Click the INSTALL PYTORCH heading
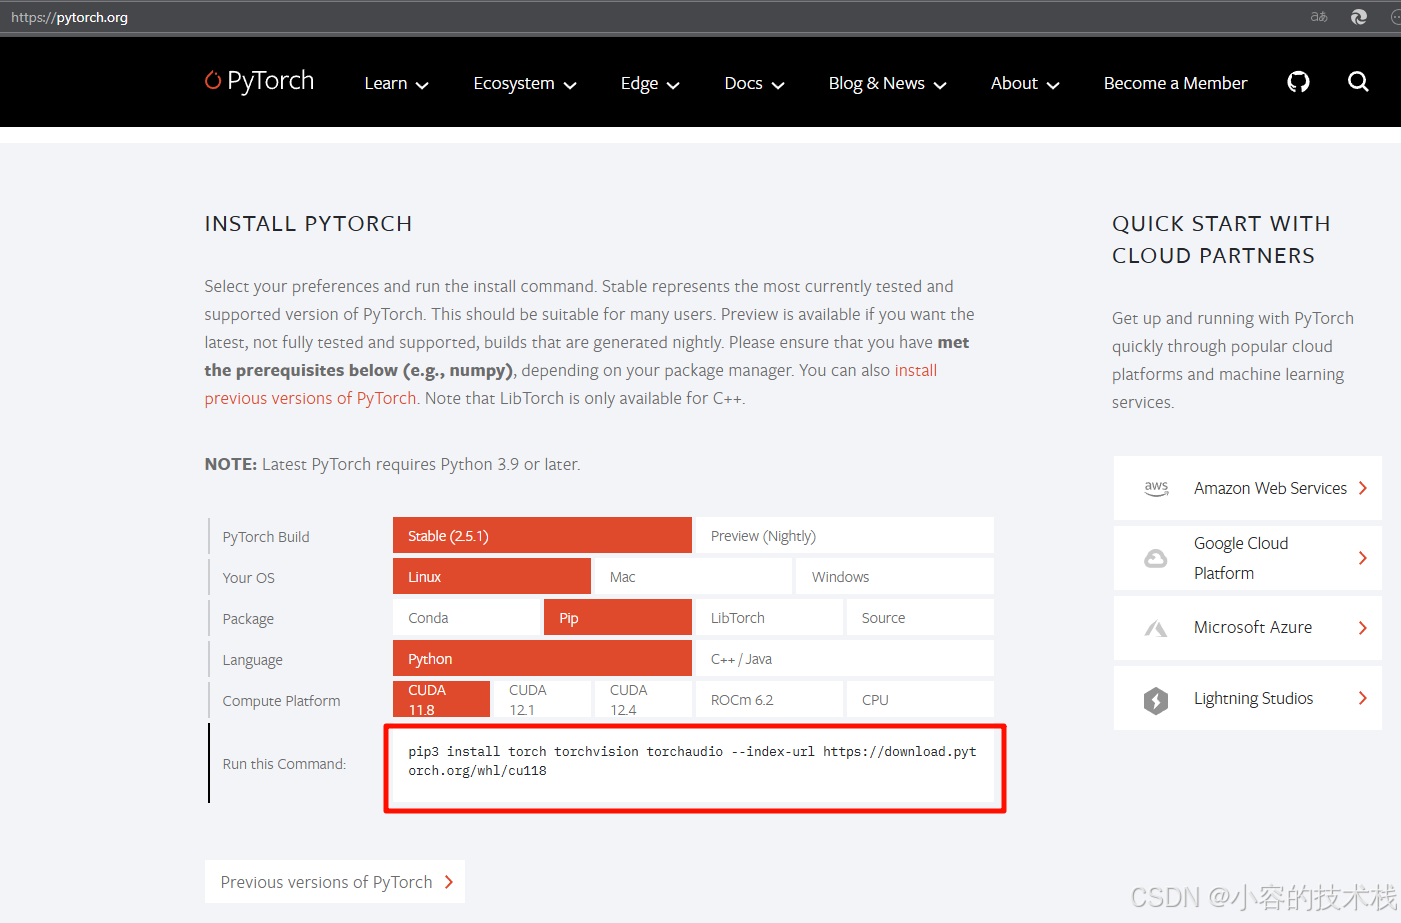 pyautogui.click(x=308, y=224)
